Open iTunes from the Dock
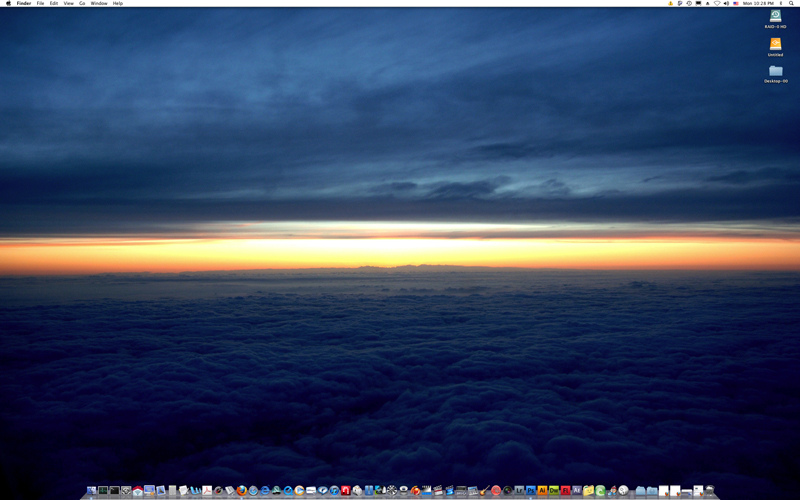 click(334, 490)
